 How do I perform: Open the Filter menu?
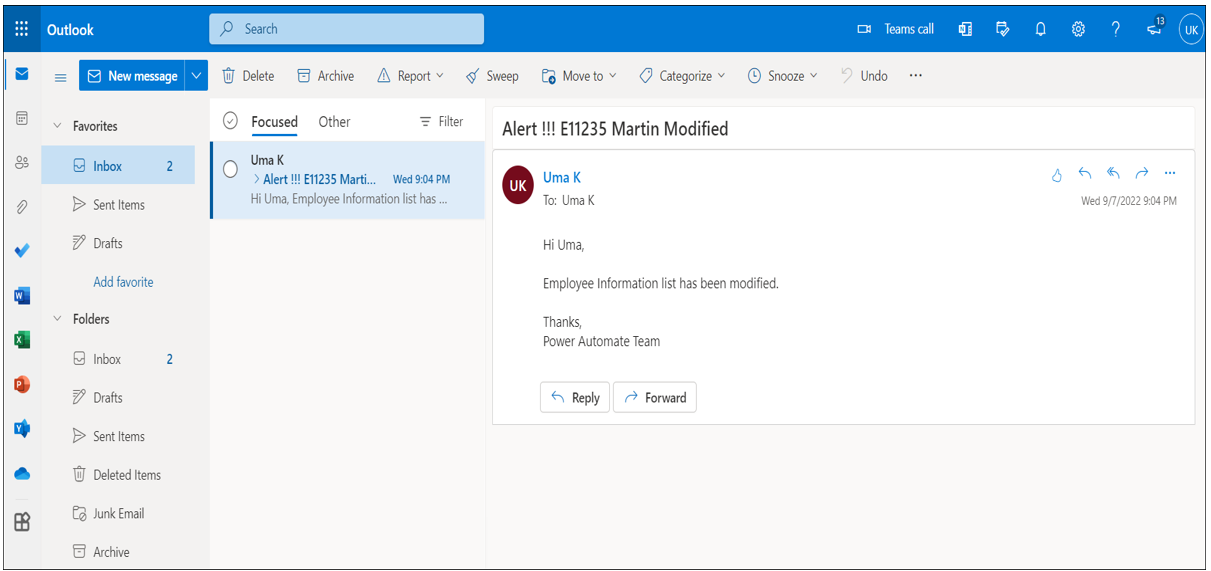(x=441, y=121)
